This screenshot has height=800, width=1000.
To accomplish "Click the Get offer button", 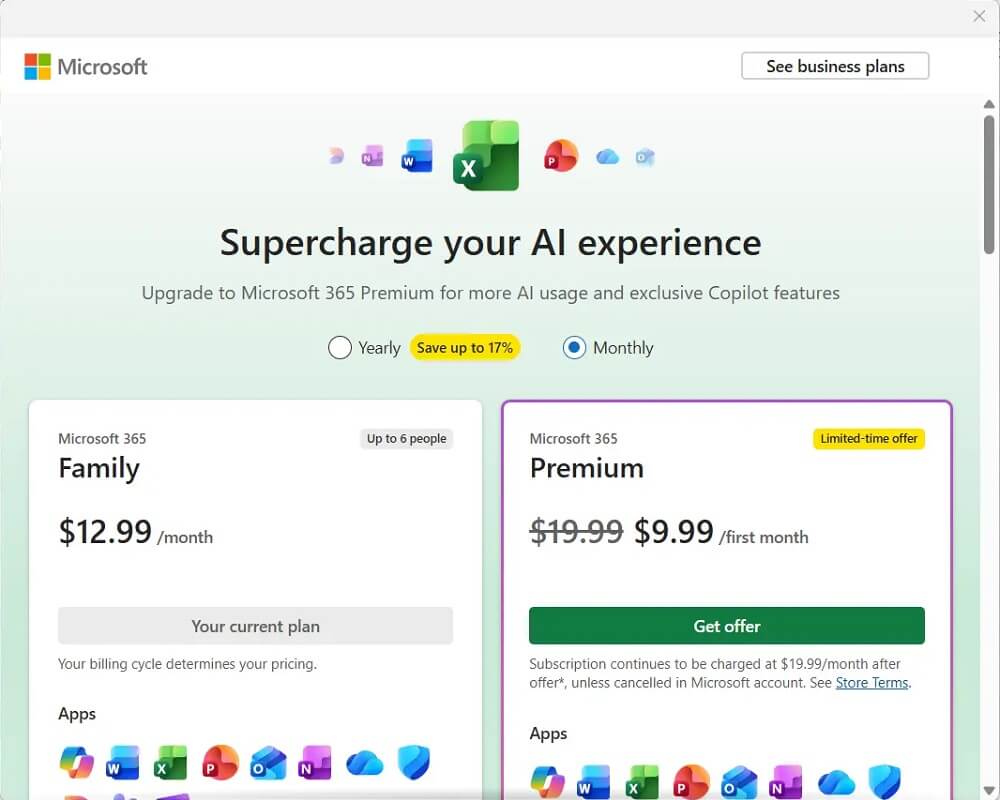I will coord(726,626).
